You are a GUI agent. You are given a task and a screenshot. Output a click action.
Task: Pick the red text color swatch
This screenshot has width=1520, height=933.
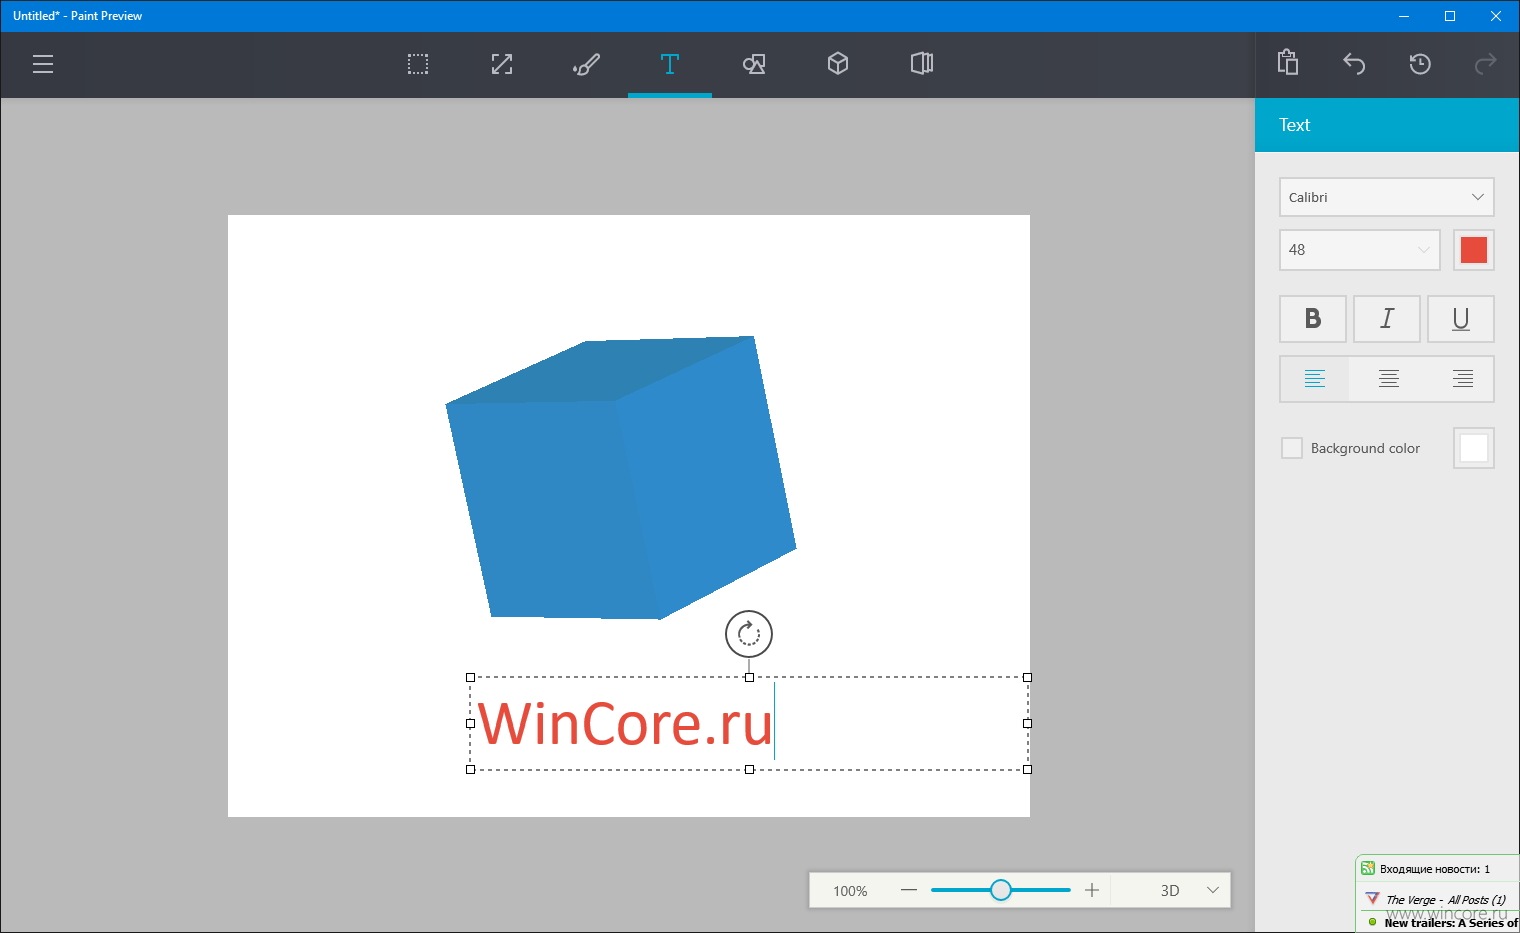(x=1474, y=250)
